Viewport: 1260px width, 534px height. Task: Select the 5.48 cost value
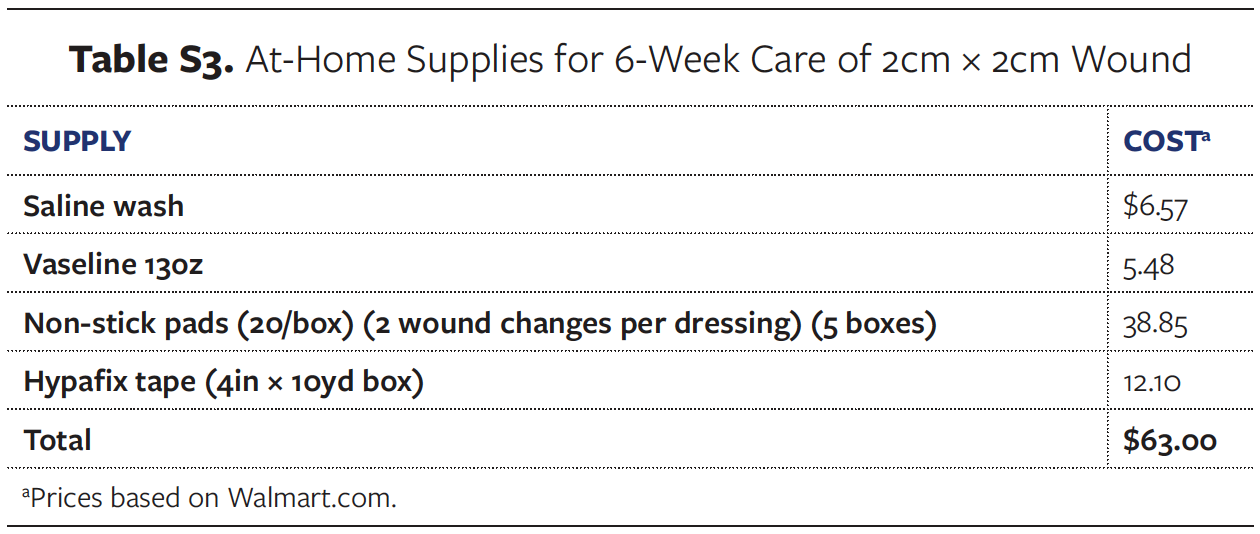coord(1148,265)
